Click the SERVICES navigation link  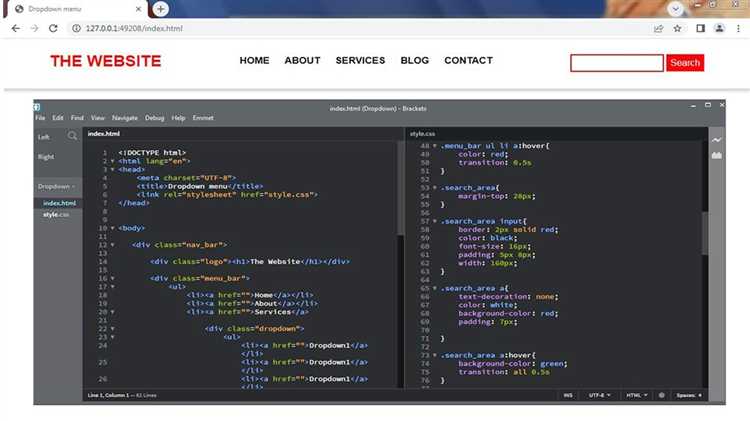[x=360, y=61]
